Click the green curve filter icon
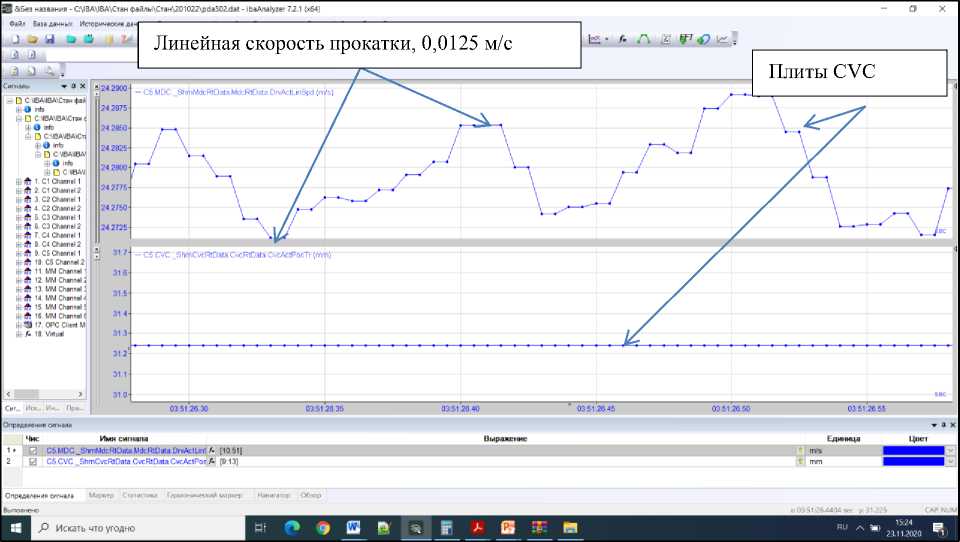 (x=643, y=39)
